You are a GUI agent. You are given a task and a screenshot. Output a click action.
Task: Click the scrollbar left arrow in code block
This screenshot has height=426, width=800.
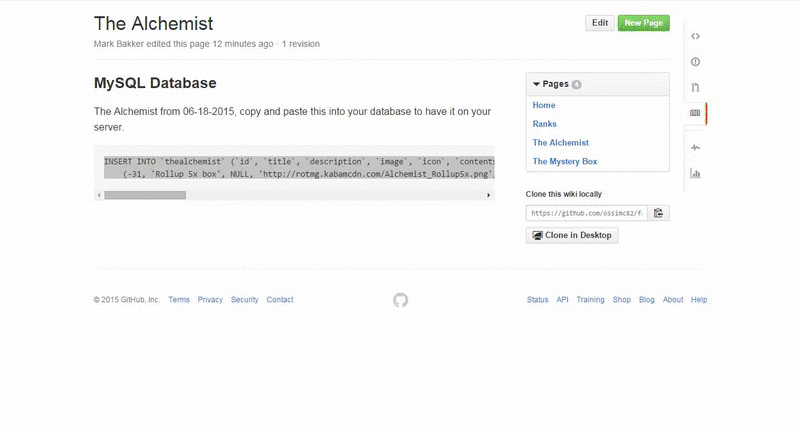[x=99, y=195]
